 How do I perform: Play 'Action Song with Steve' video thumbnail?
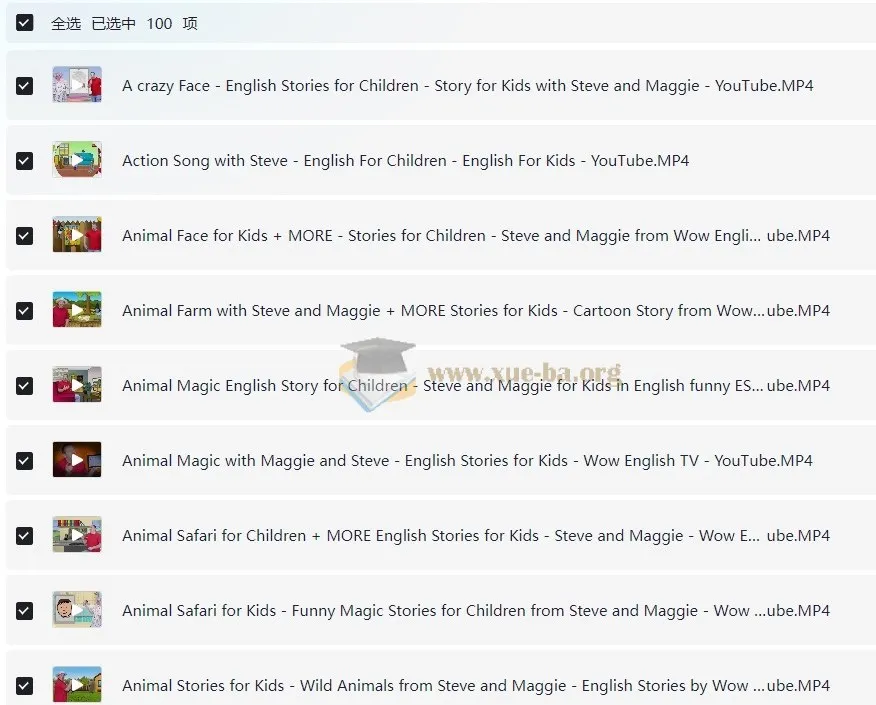(77, 160)
